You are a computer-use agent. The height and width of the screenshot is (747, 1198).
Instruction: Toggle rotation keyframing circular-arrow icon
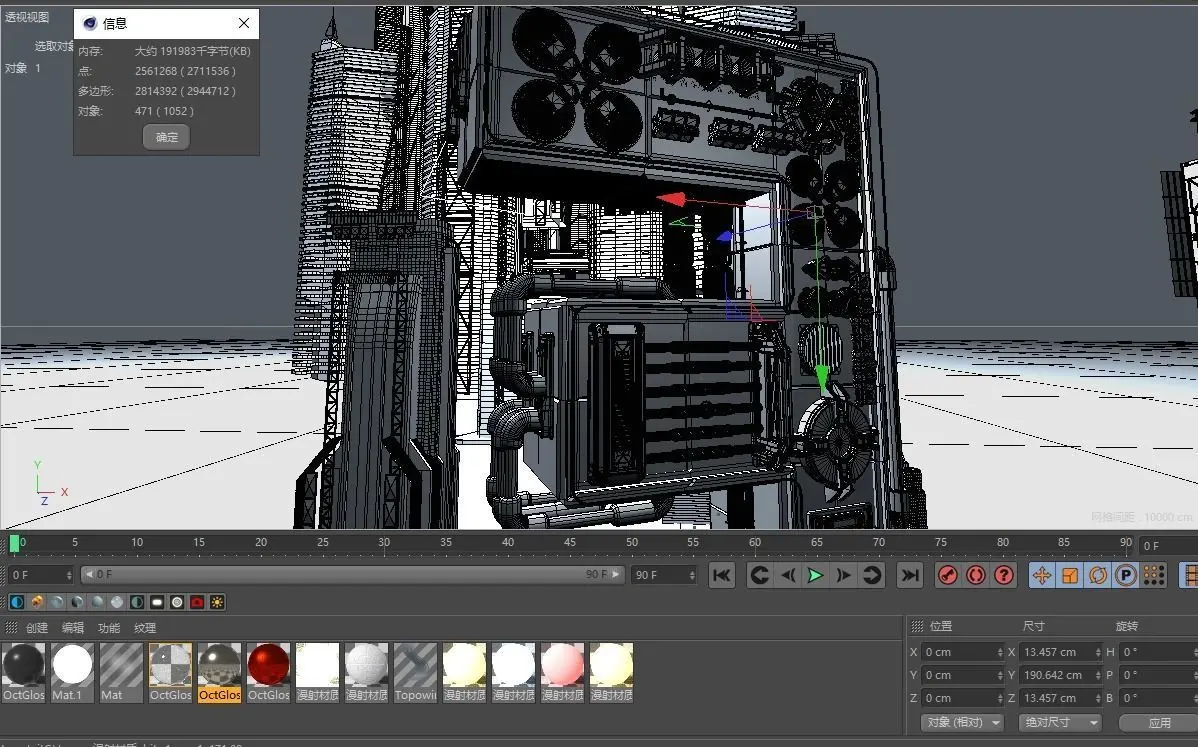point(1098,575)
